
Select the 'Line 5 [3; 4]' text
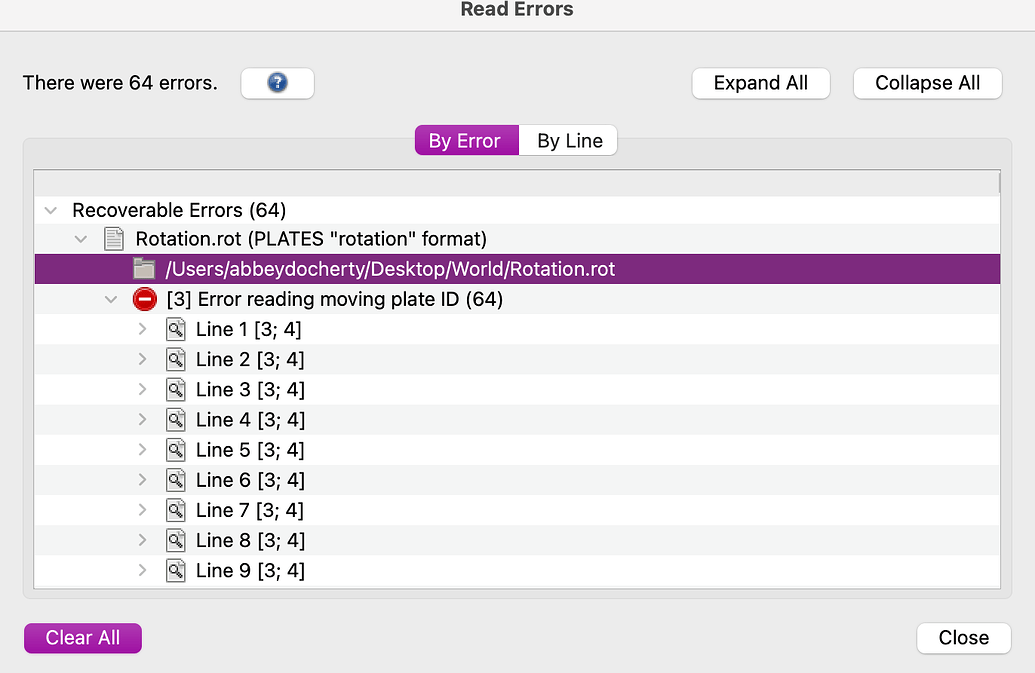(250, 450)
